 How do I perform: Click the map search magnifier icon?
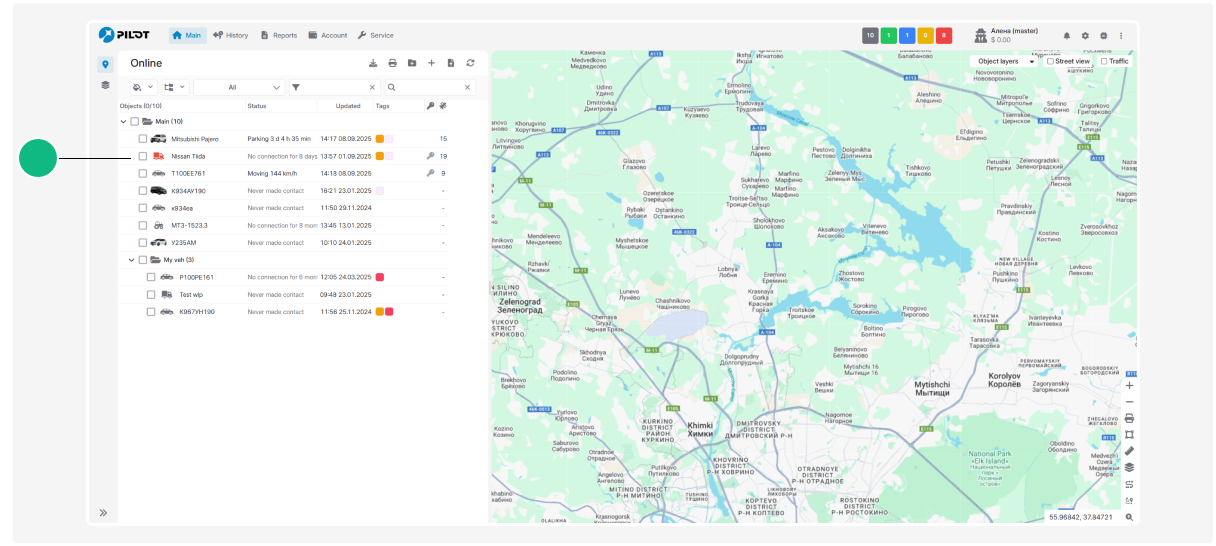tap(1129, 517)
